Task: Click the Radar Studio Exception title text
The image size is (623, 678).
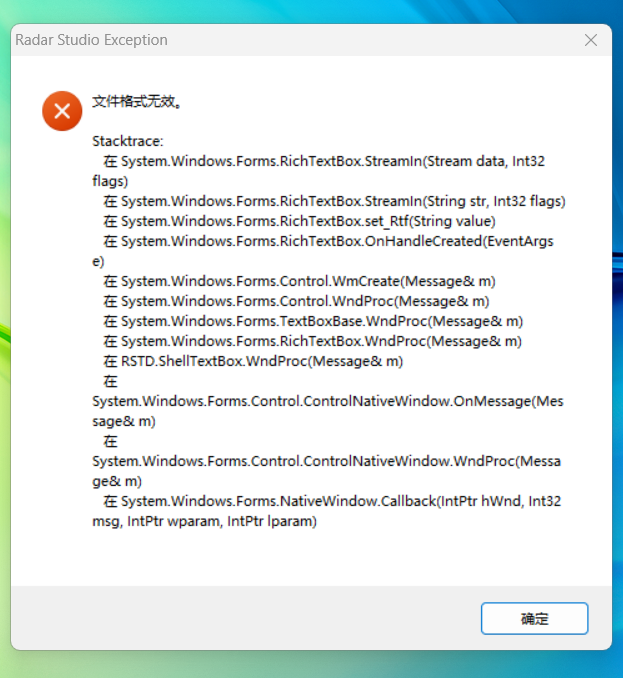Action: (x=91, y=40)
